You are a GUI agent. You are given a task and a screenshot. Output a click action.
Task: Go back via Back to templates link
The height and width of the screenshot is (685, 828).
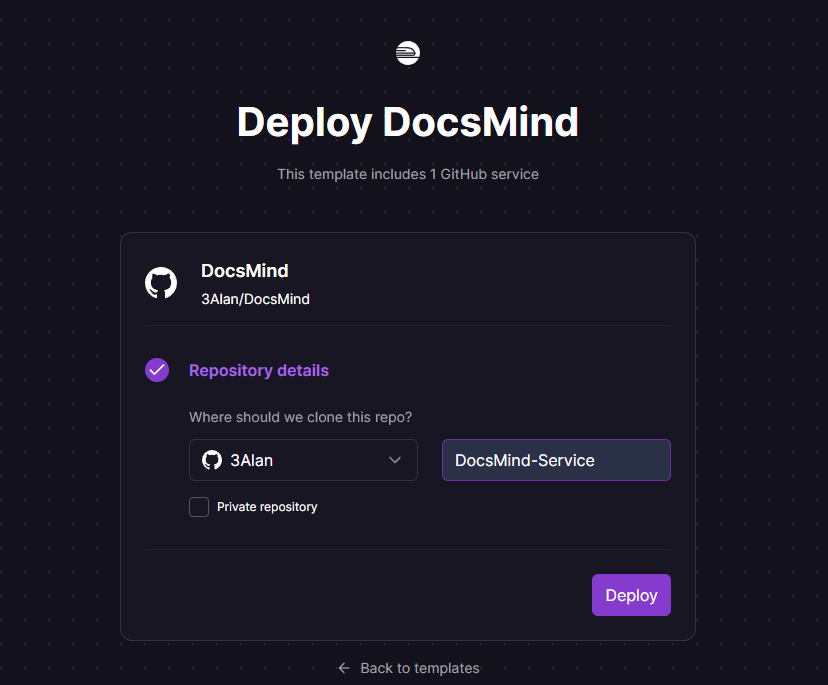click(x=408, y=668)
